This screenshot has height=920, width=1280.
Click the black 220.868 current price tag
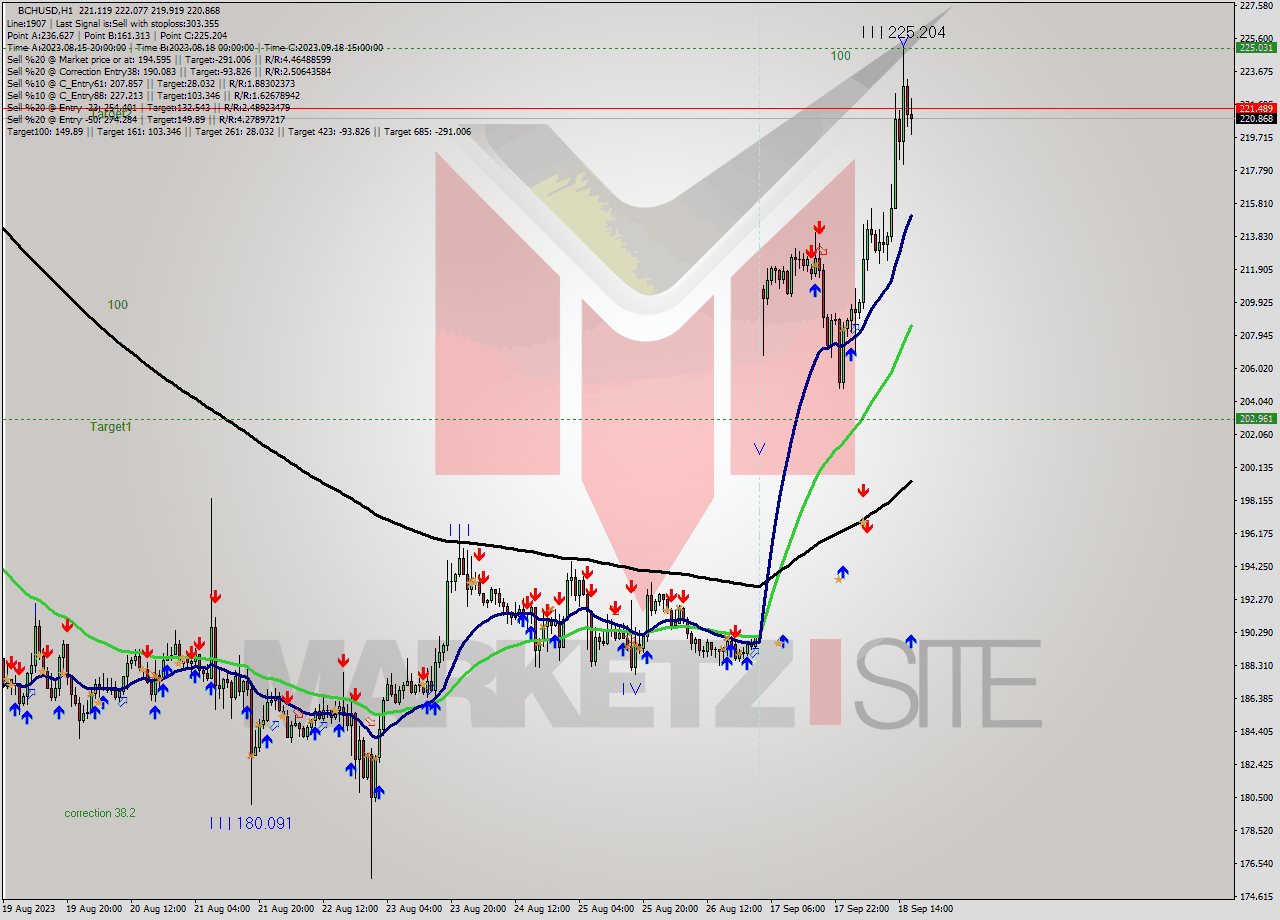1256,119
